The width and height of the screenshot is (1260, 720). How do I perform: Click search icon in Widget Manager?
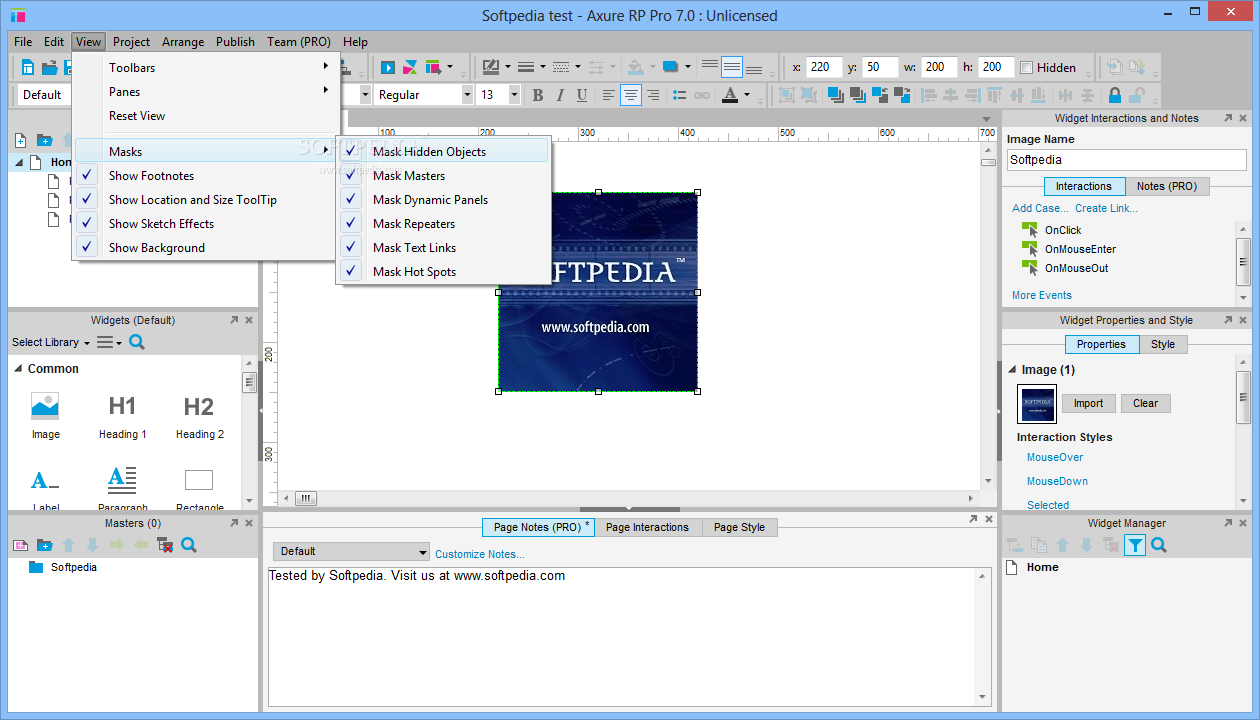1159,545
